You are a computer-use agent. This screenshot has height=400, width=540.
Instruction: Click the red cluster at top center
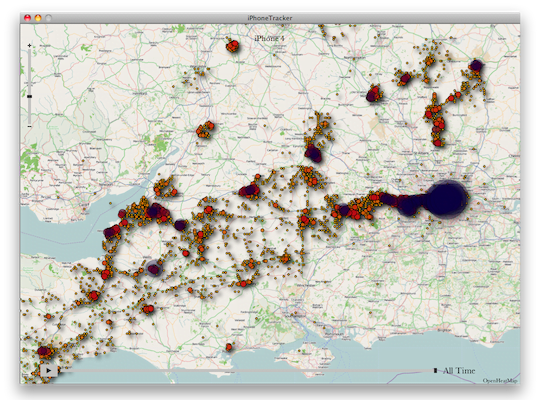pyautogui.click(x=232, y=46)
